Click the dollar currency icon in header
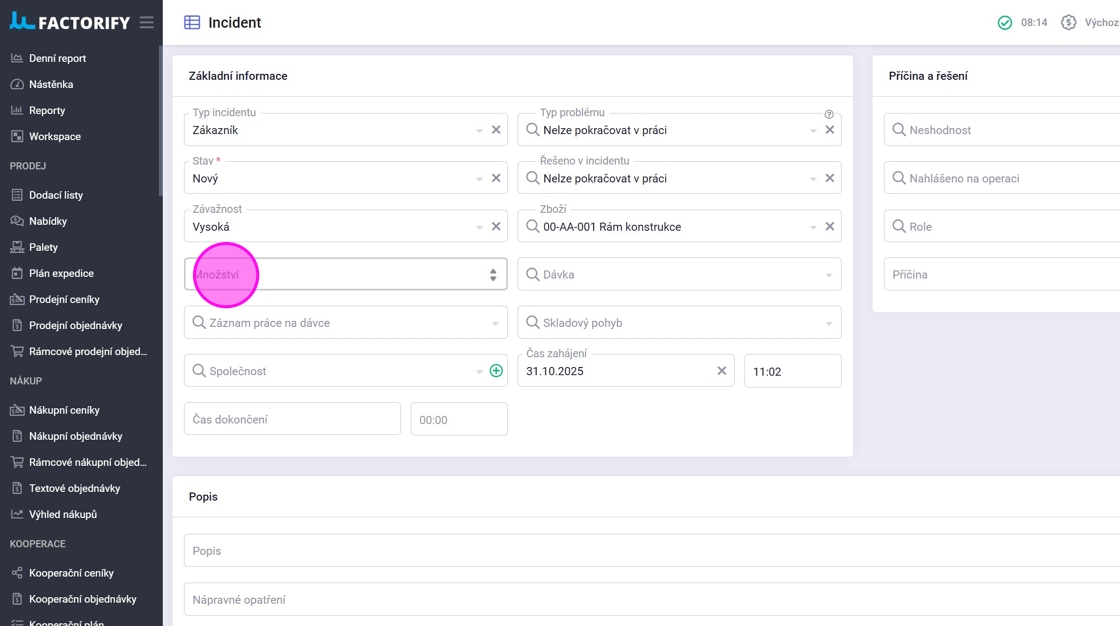The width and height of the screenshot is (1120, 626). (x=1068, y=22)
